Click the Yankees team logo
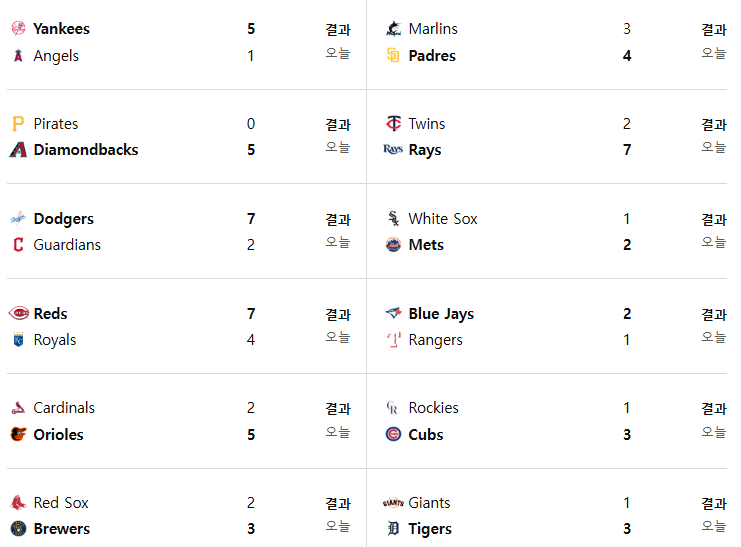This screenshot has height=547, width=741. pyautogui.click(x=18, y=28)
